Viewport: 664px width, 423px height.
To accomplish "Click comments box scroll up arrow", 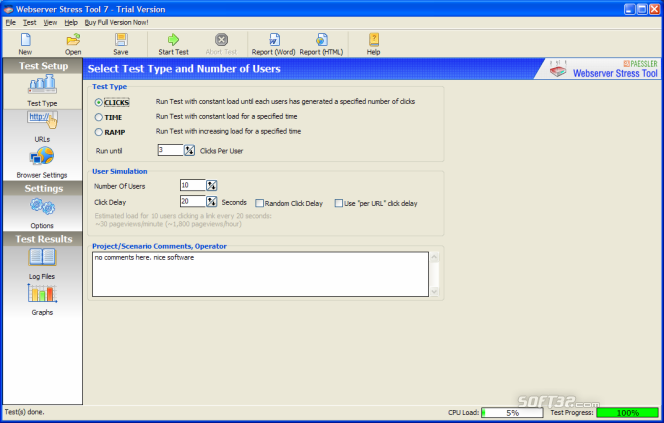I will [434, 257].
